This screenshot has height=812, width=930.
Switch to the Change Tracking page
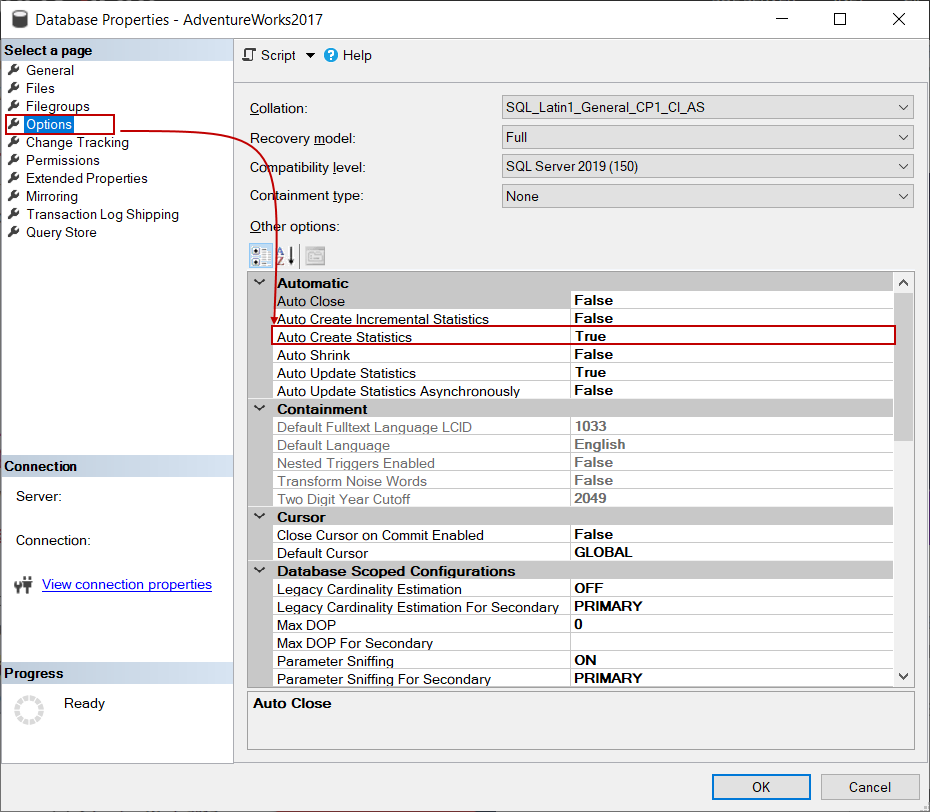pos(77,142)
